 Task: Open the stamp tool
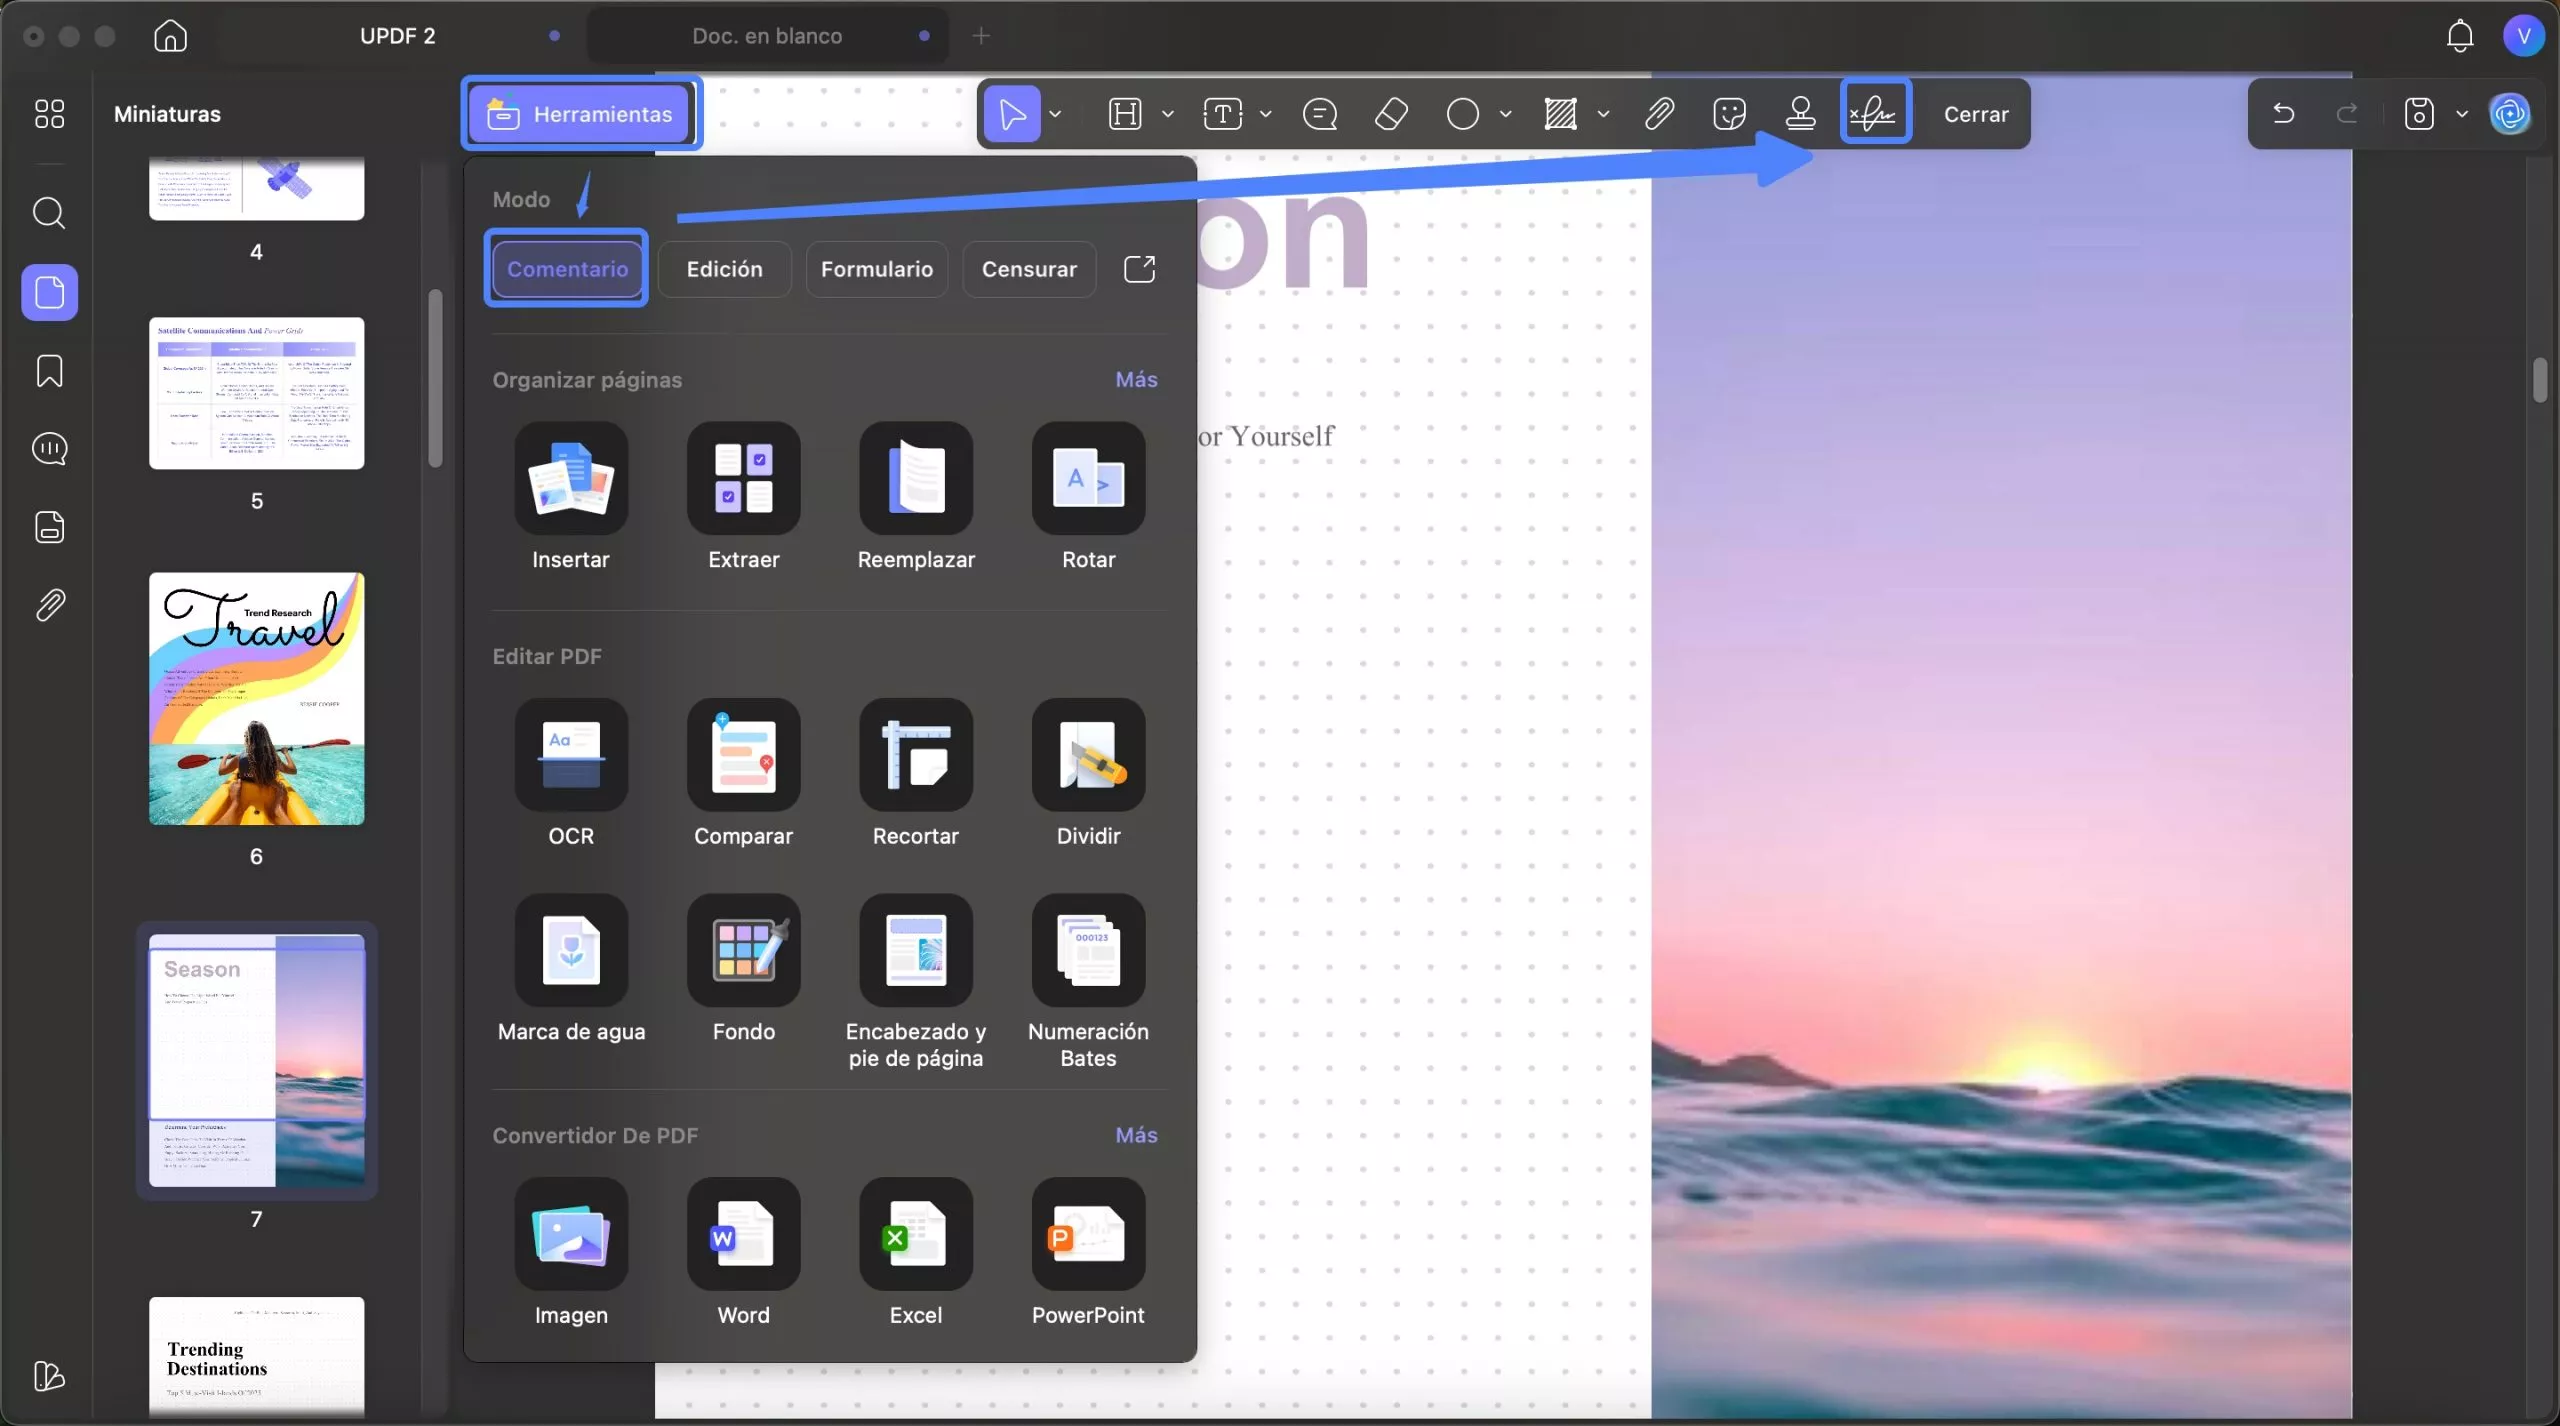click(1800, 114)
